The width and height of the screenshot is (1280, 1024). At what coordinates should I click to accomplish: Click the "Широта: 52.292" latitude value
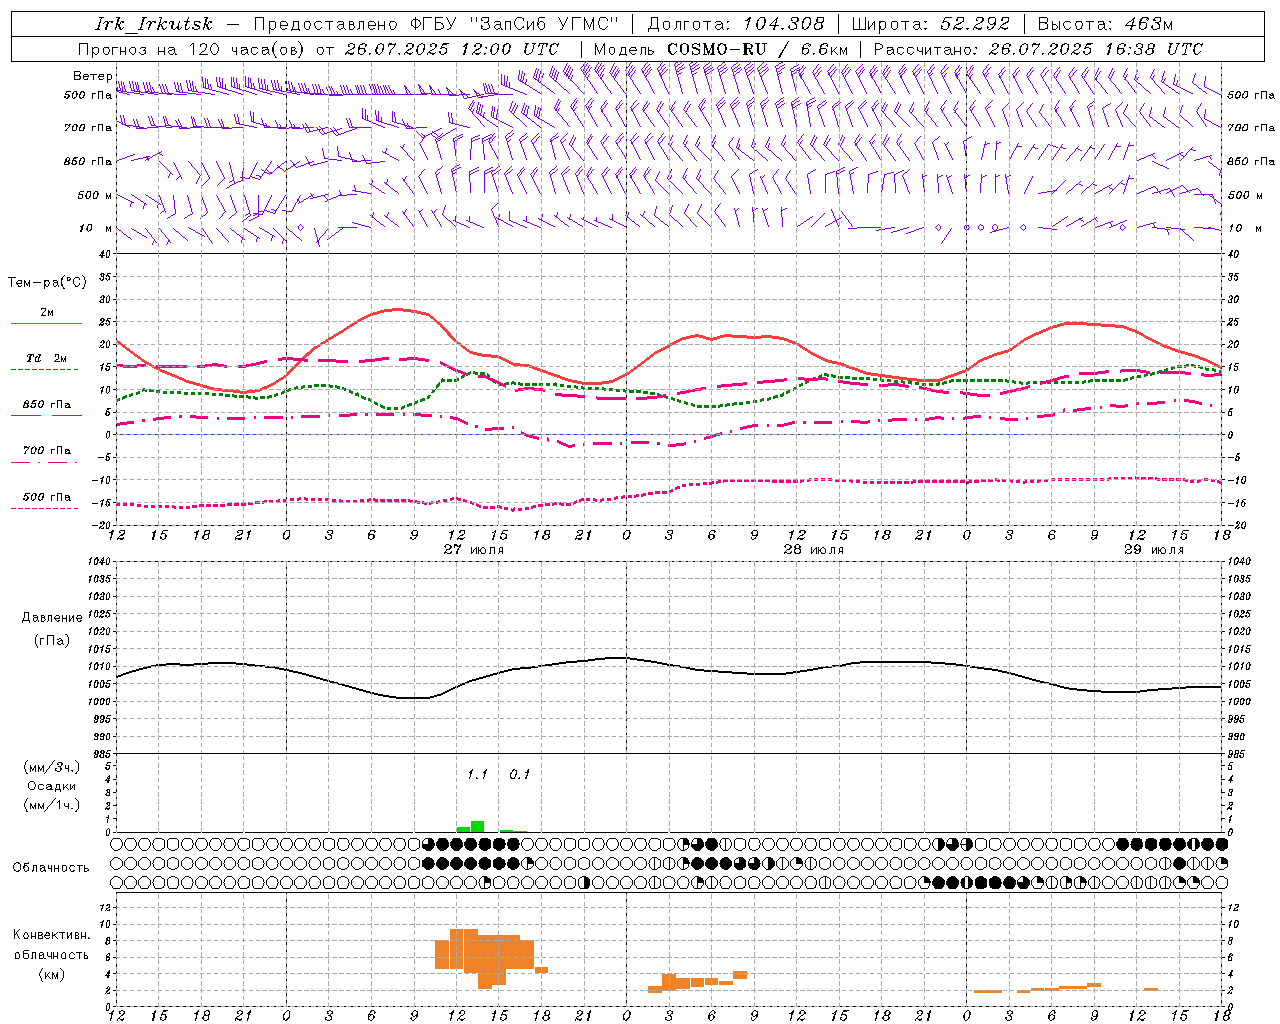[931, 24]
